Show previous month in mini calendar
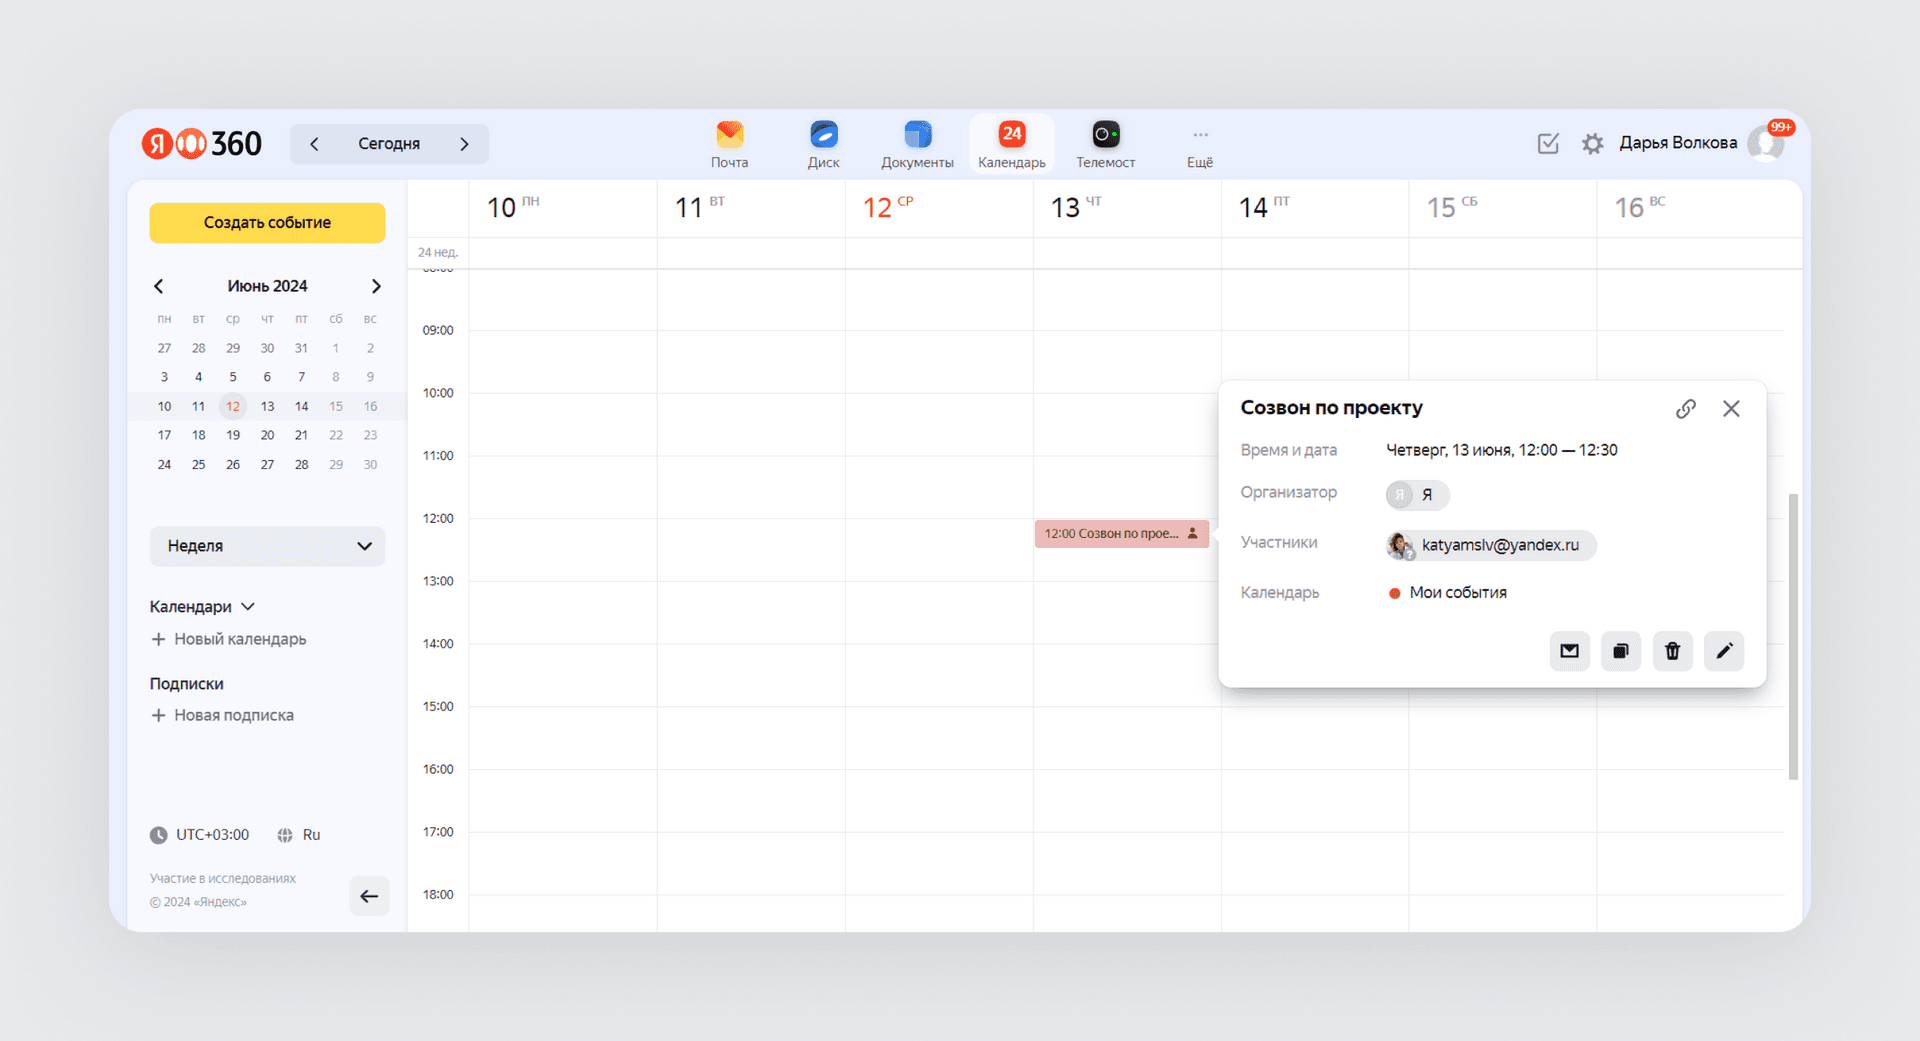This screenshot has width=1920, height=1041. (x=158, y=286)
